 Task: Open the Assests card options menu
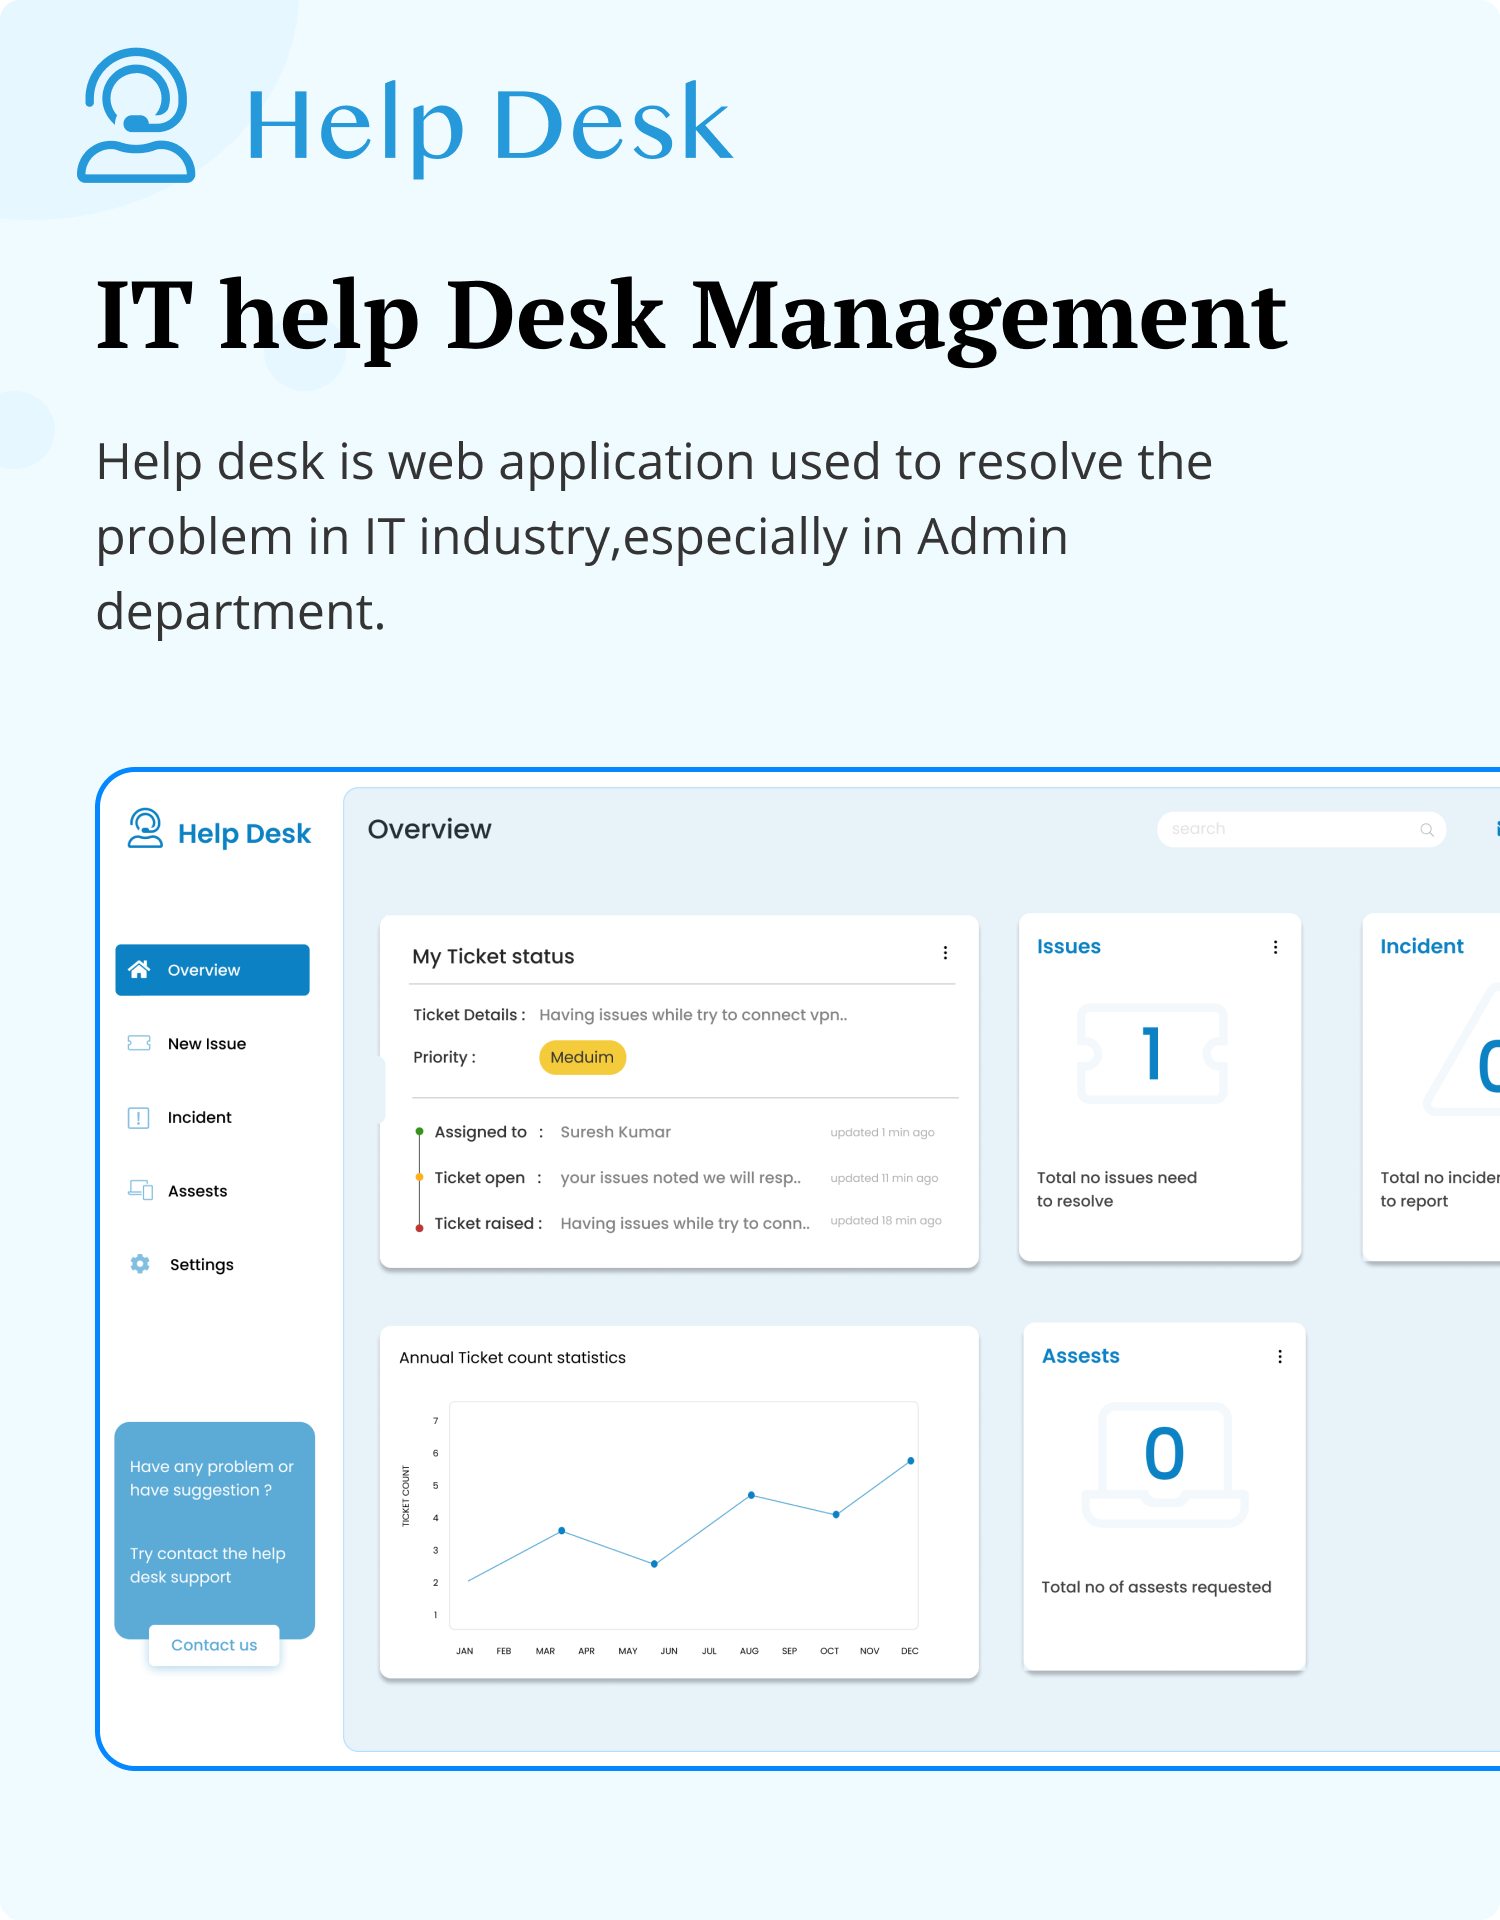tap(1280, 1357)
